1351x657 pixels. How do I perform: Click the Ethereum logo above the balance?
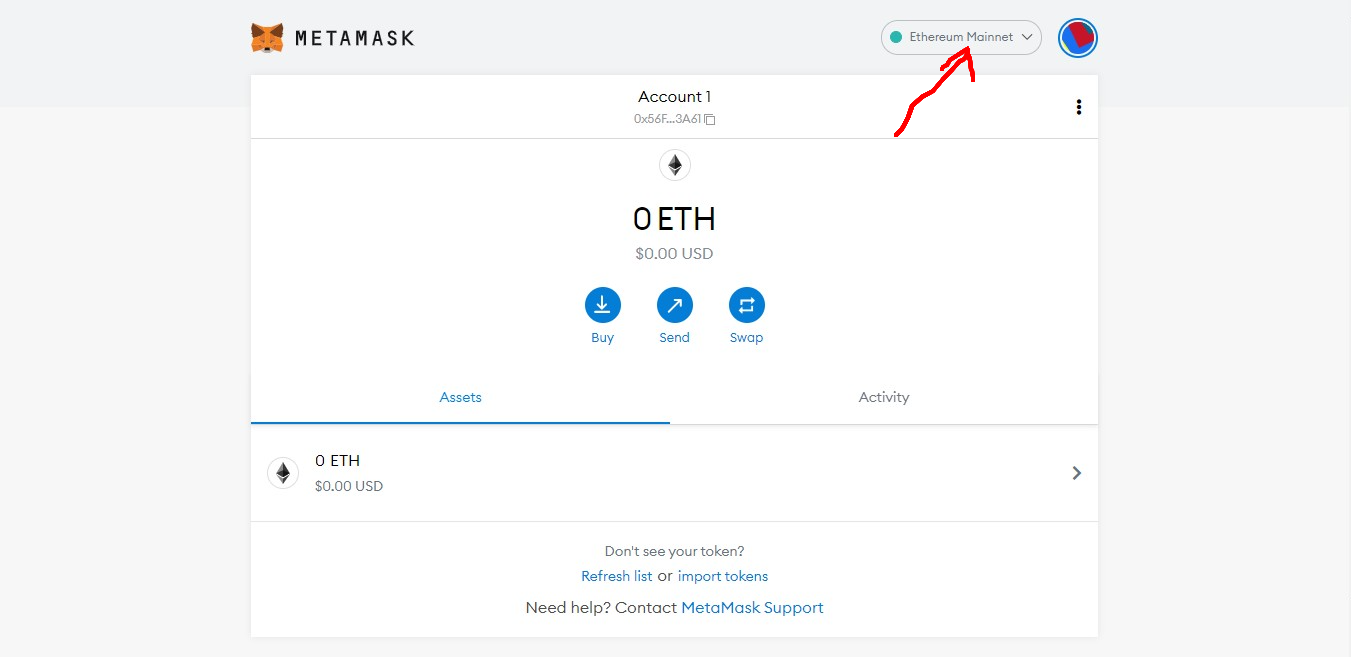pos(675,165)
